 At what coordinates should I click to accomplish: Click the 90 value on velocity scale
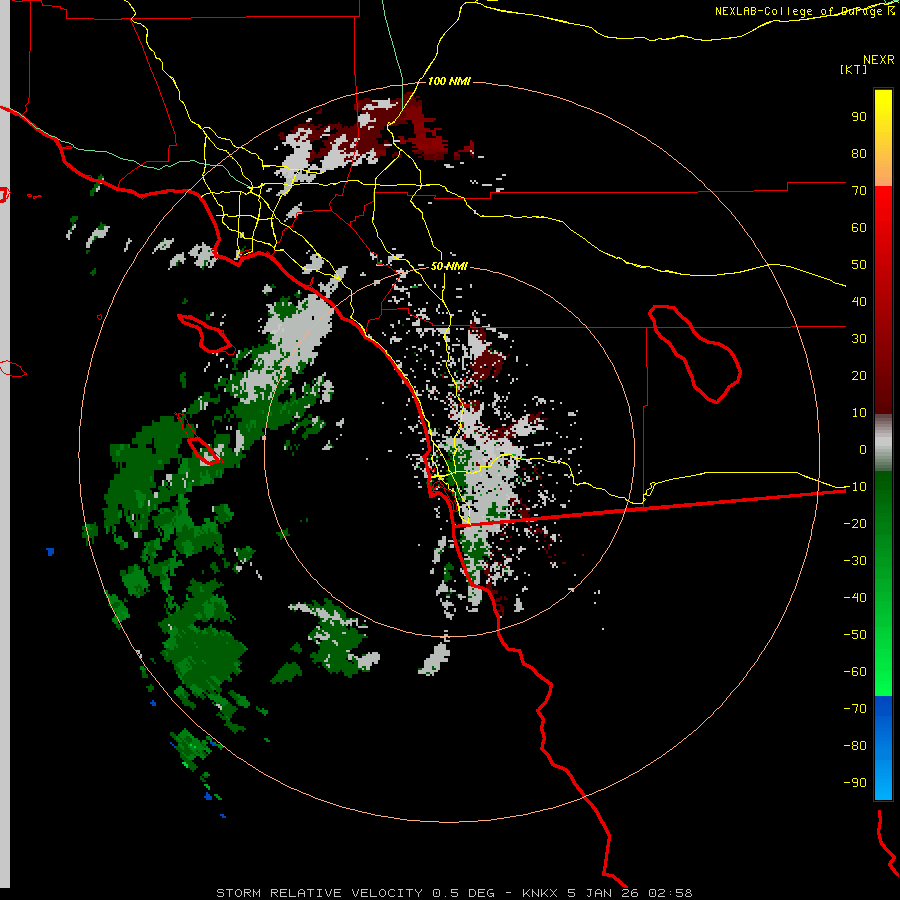tap(859, 117)
